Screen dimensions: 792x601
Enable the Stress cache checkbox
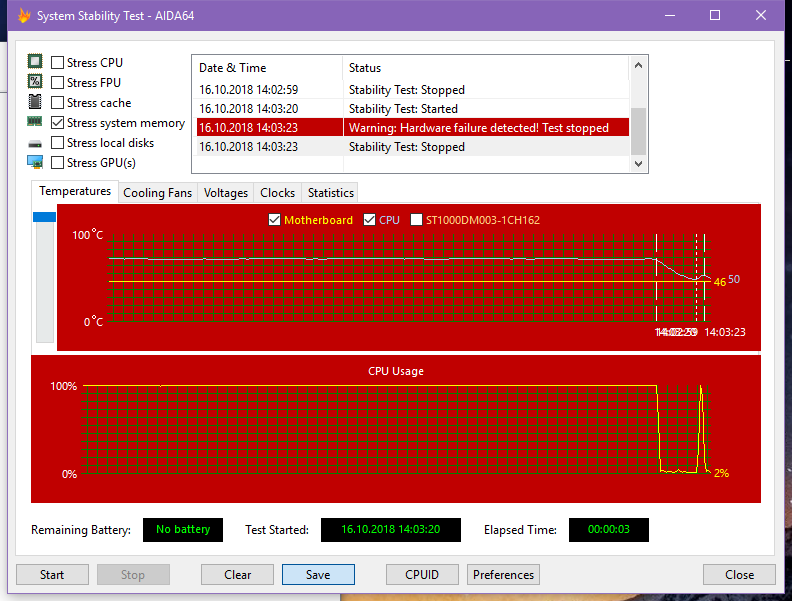pyautogui.click(x=58, y=103)
